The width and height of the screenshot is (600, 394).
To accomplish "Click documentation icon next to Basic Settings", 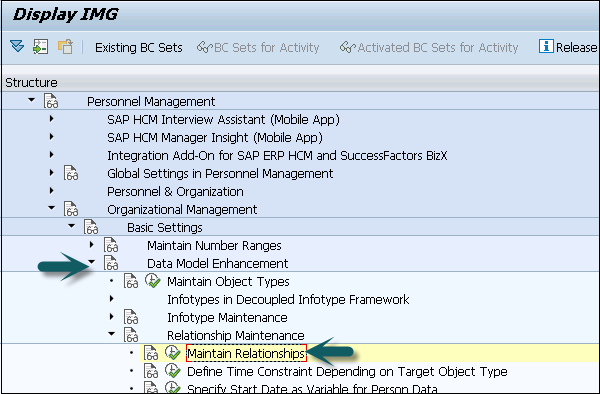I will pos(91,227).
